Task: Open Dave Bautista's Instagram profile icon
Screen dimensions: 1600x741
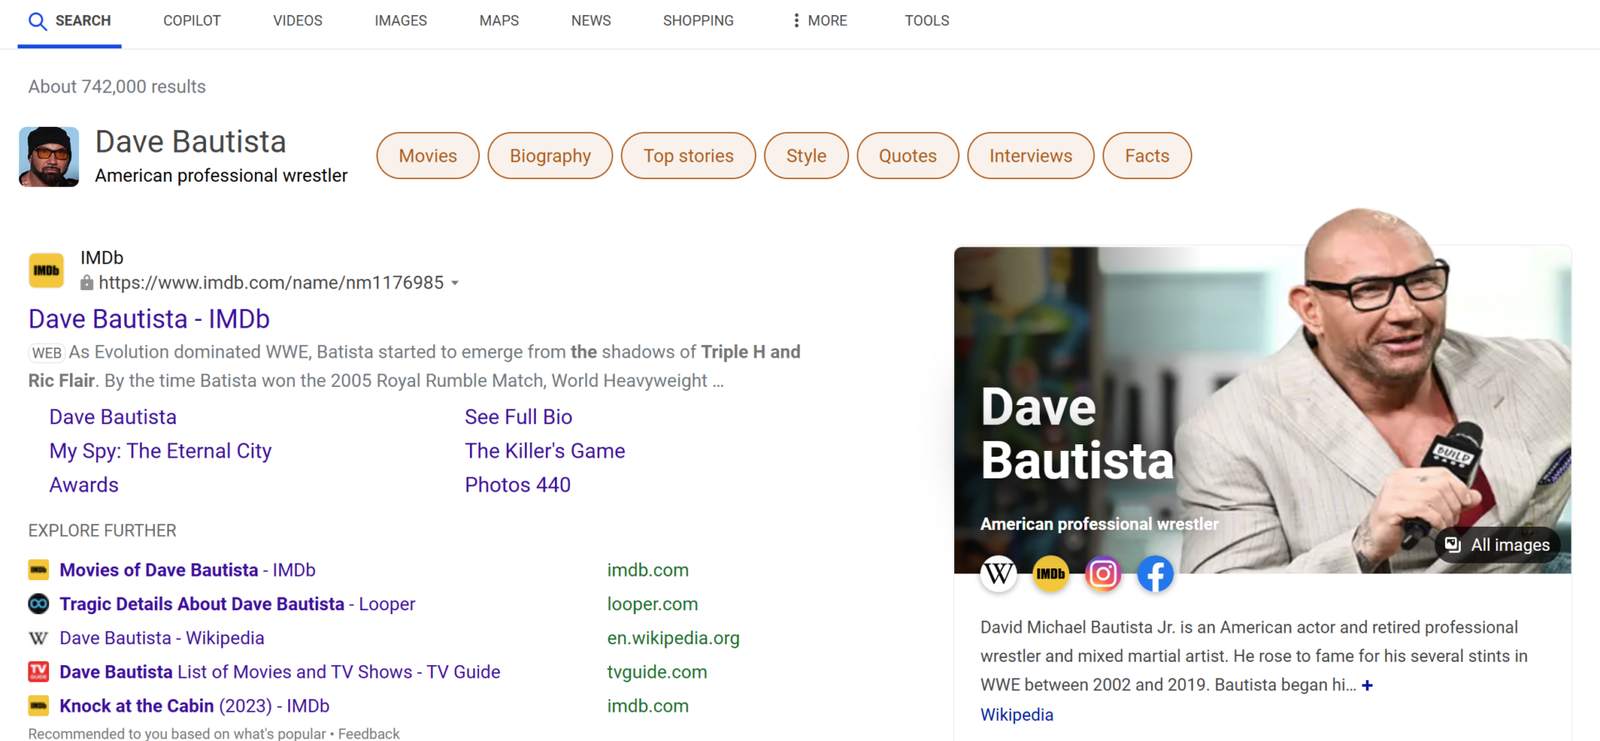Action: point(1102,574)
